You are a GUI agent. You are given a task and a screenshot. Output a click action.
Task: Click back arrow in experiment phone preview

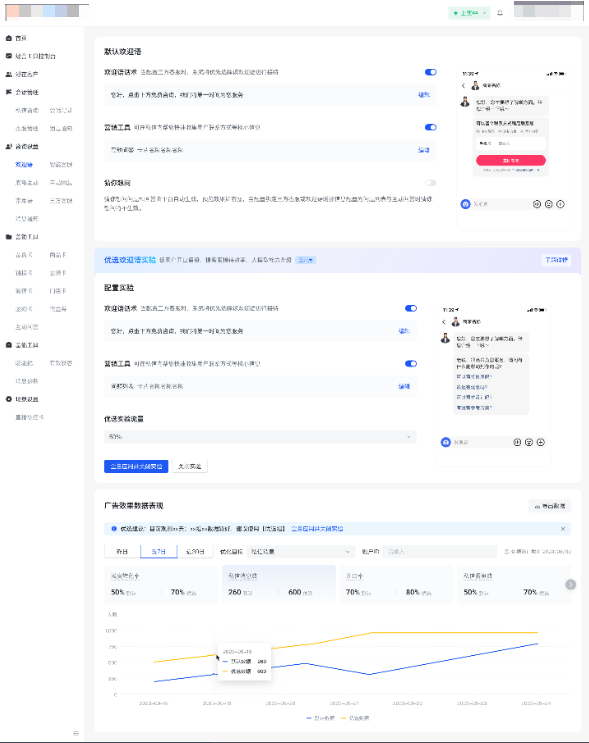coord(444,322)
